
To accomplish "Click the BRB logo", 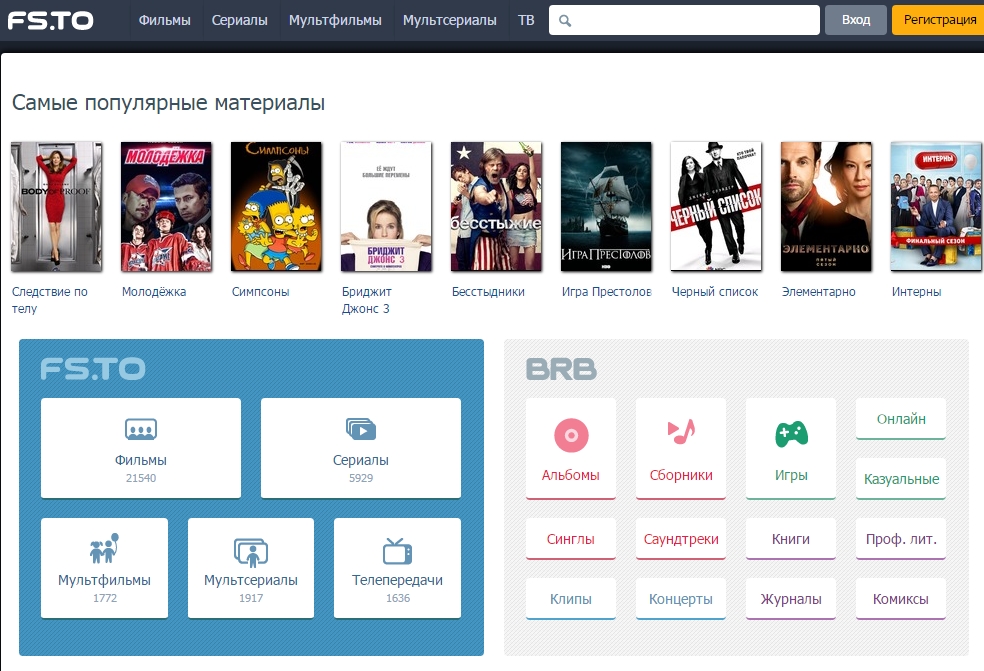I will pyautogui.click(x=561, y=369).
